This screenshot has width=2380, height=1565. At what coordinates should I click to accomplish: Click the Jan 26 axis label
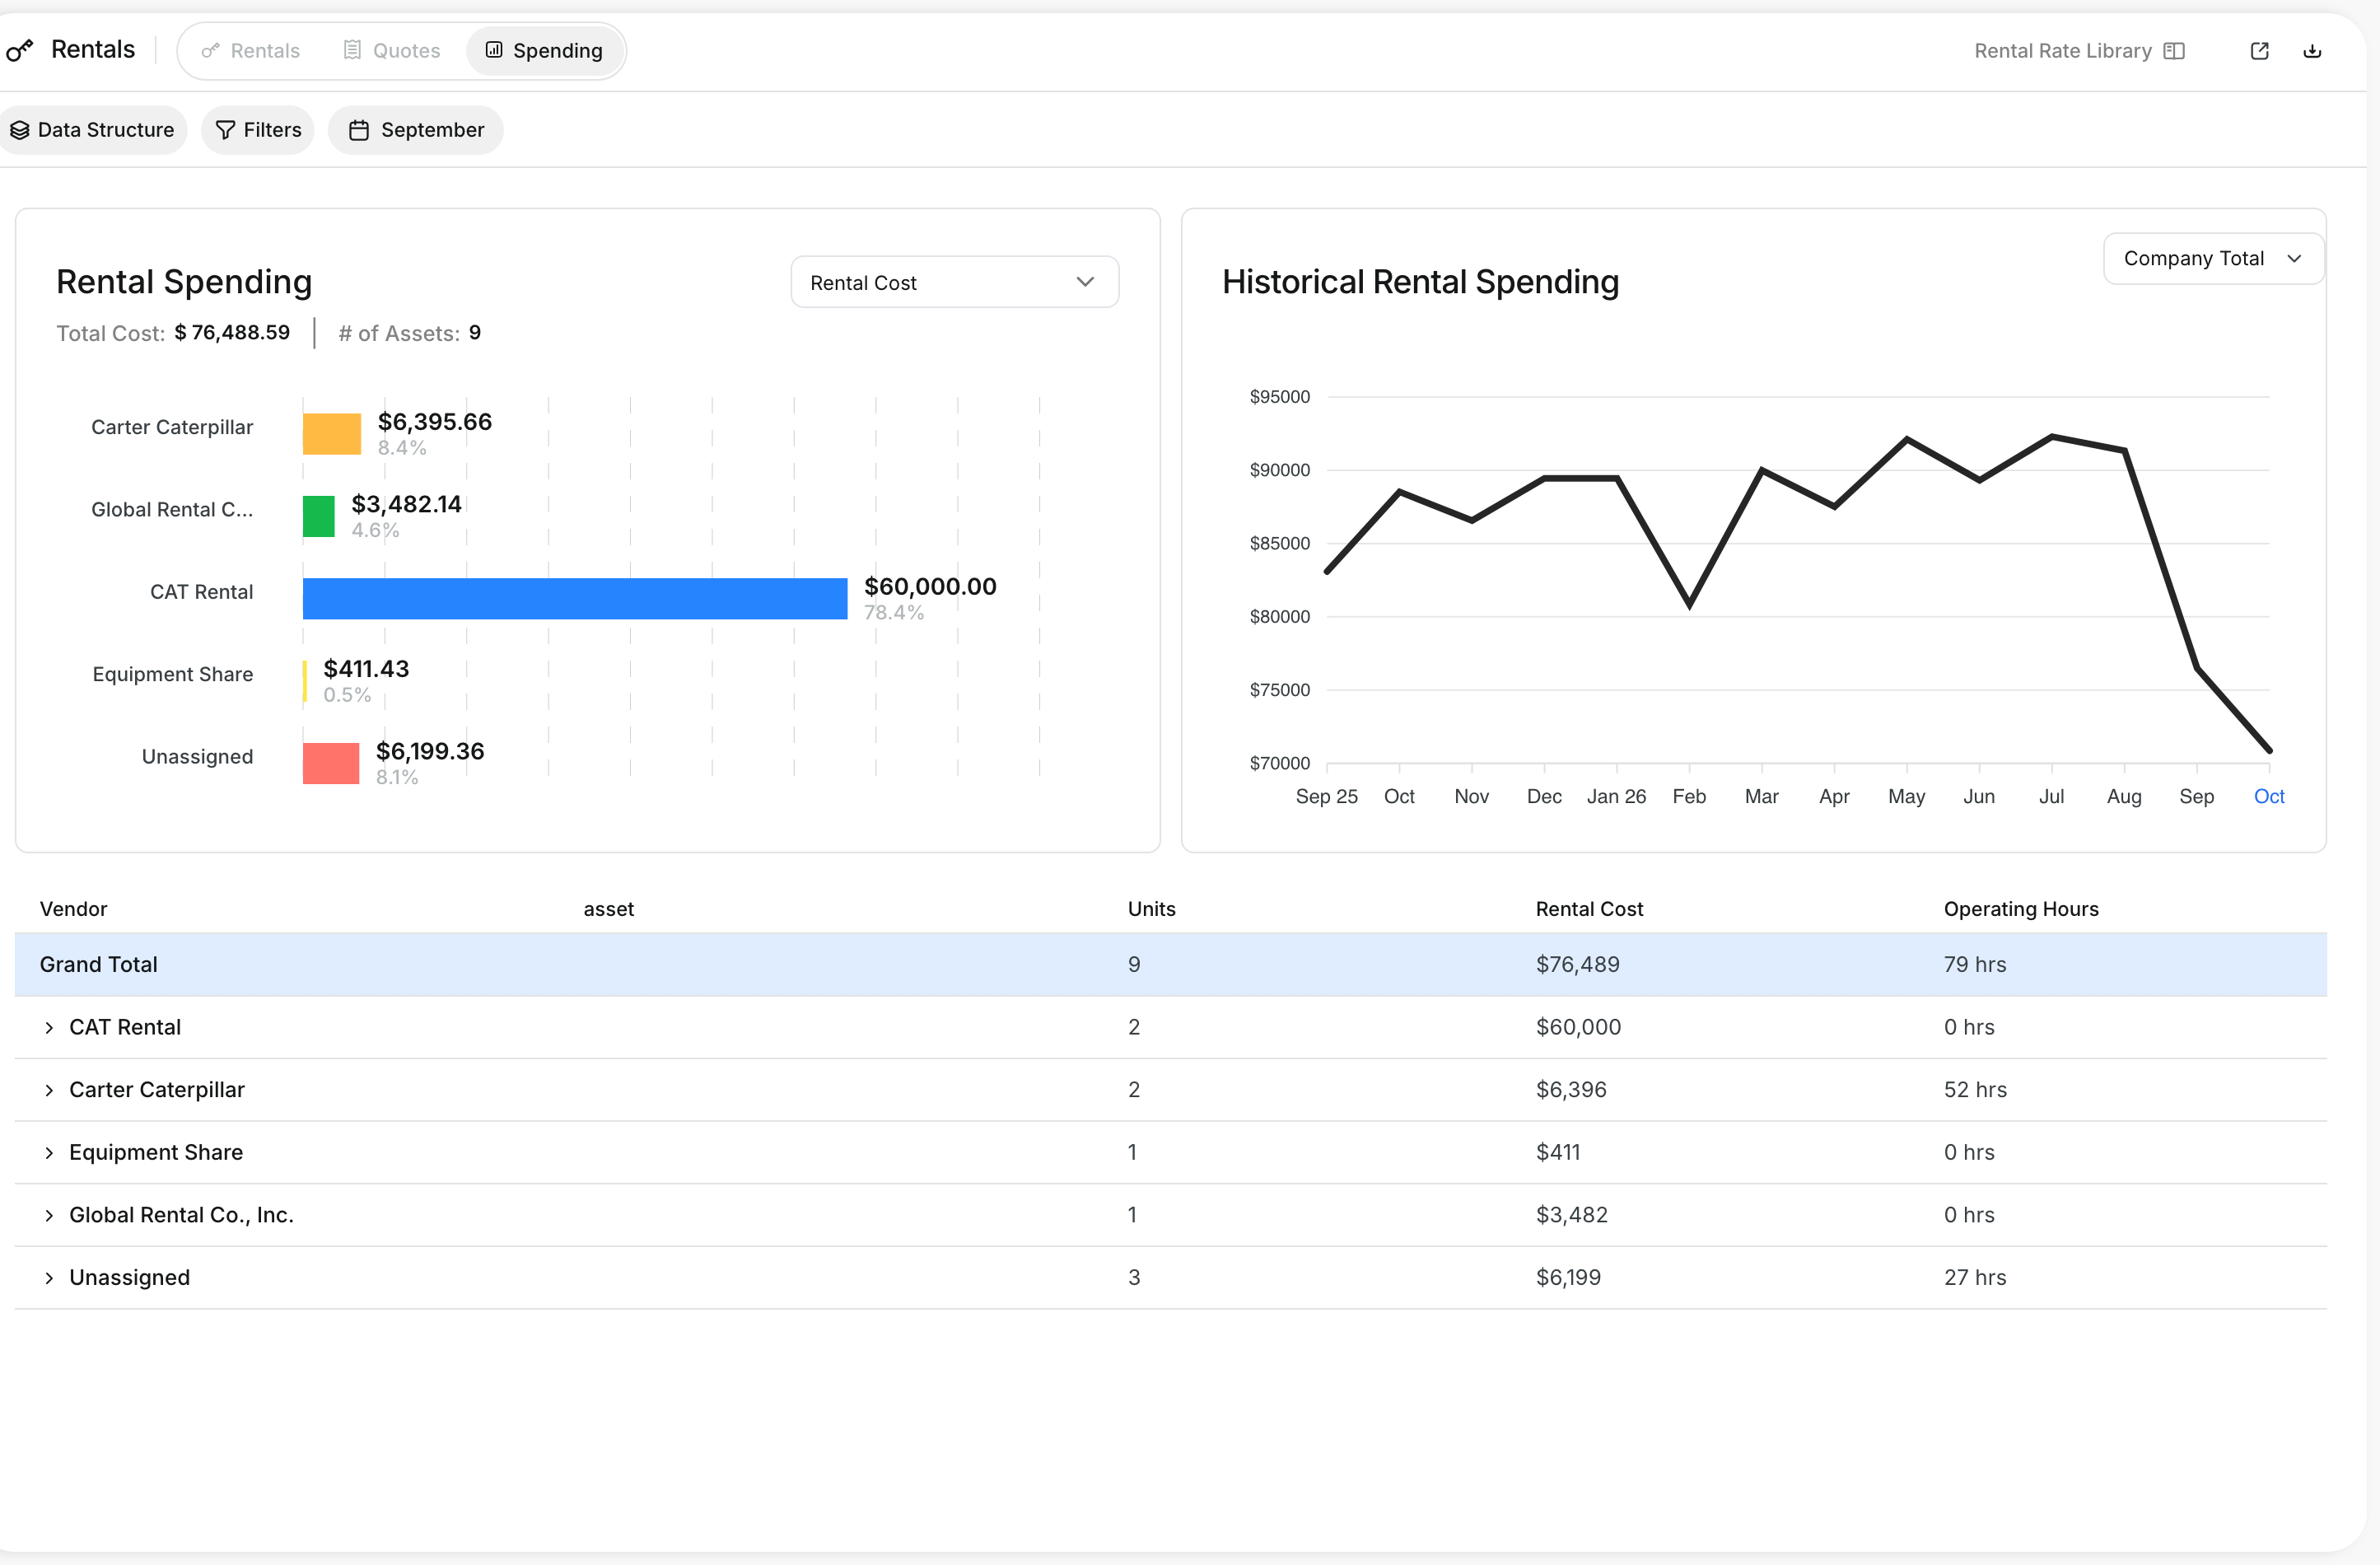coord(1616,796)
